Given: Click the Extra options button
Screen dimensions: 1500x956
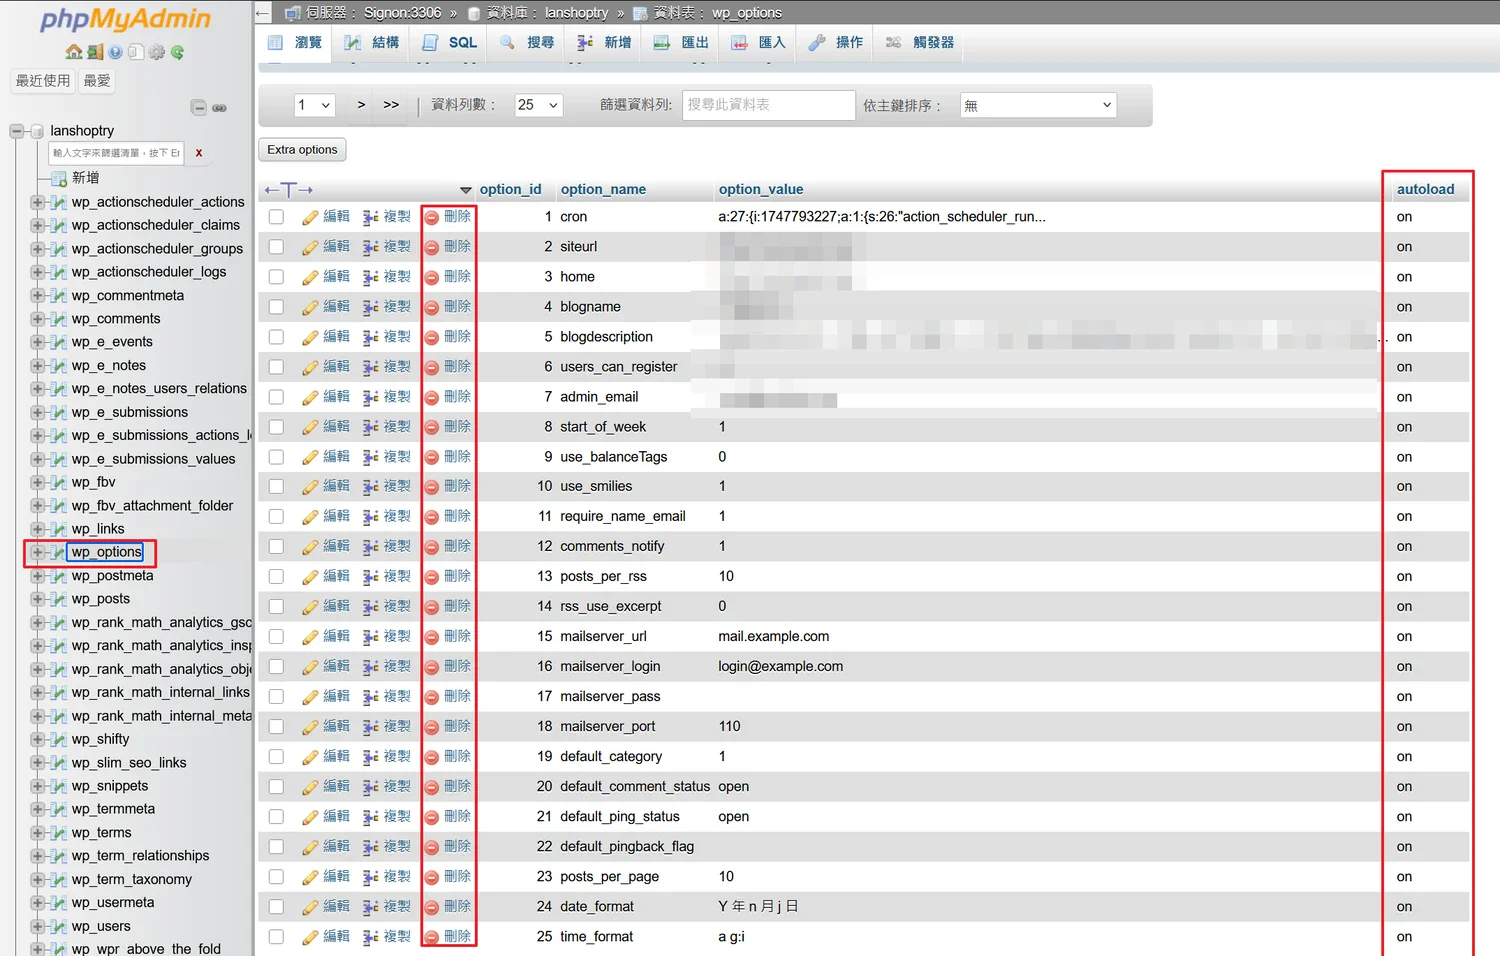Looking at the screenshot, I should pyautogui.click(x=302, y=150).
